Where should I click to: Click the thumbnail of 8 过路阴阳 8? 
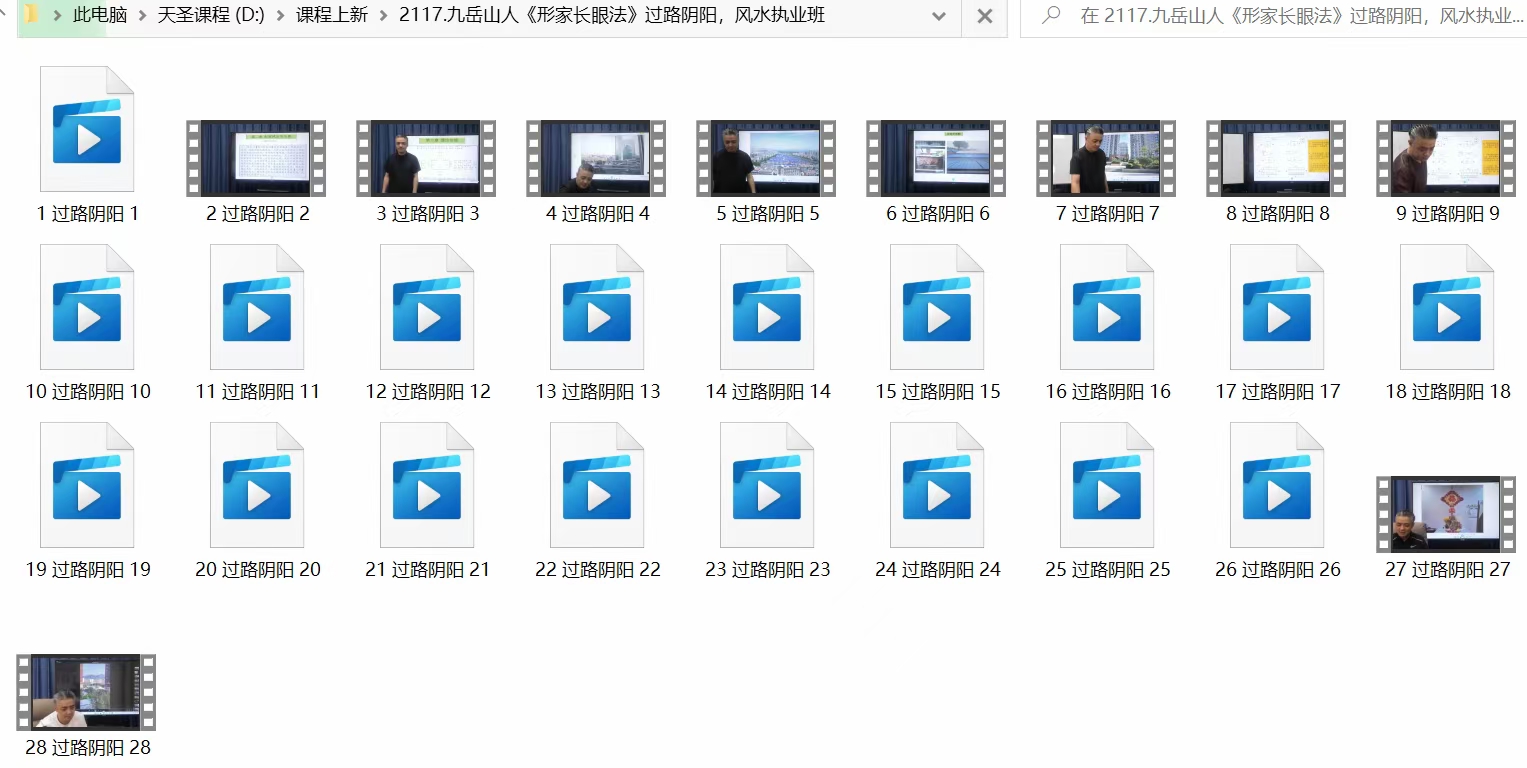[x=1276, y=158]
